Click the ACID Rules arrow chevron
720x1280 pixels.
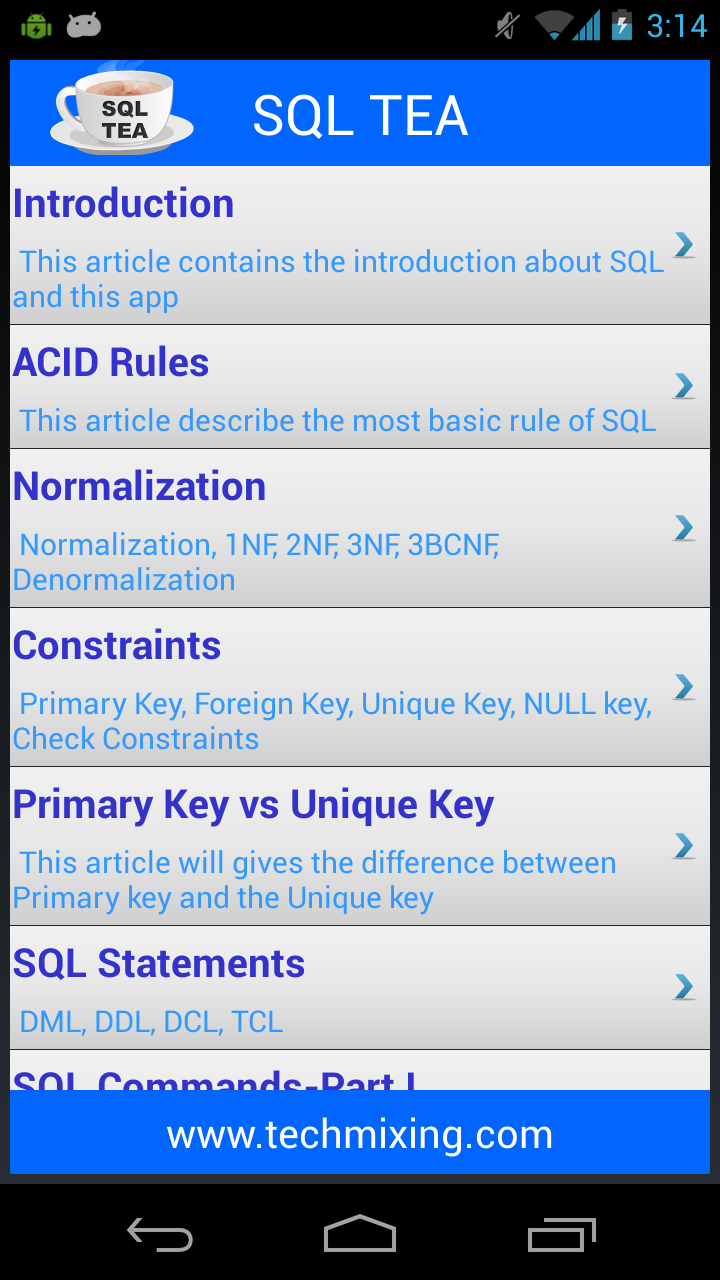(x=684, y=386)
